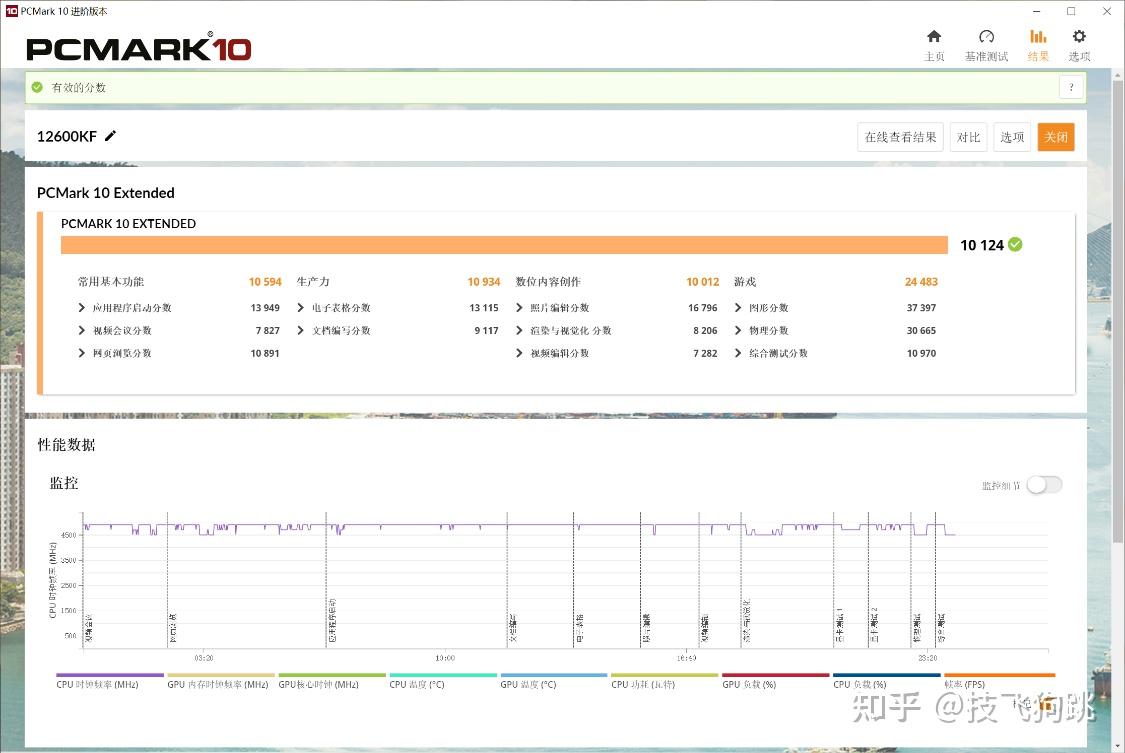The width and height of the screenshot is (1125, 753).
Task: Click the orange 关闭 button
Action: [x=1055, y=137]
